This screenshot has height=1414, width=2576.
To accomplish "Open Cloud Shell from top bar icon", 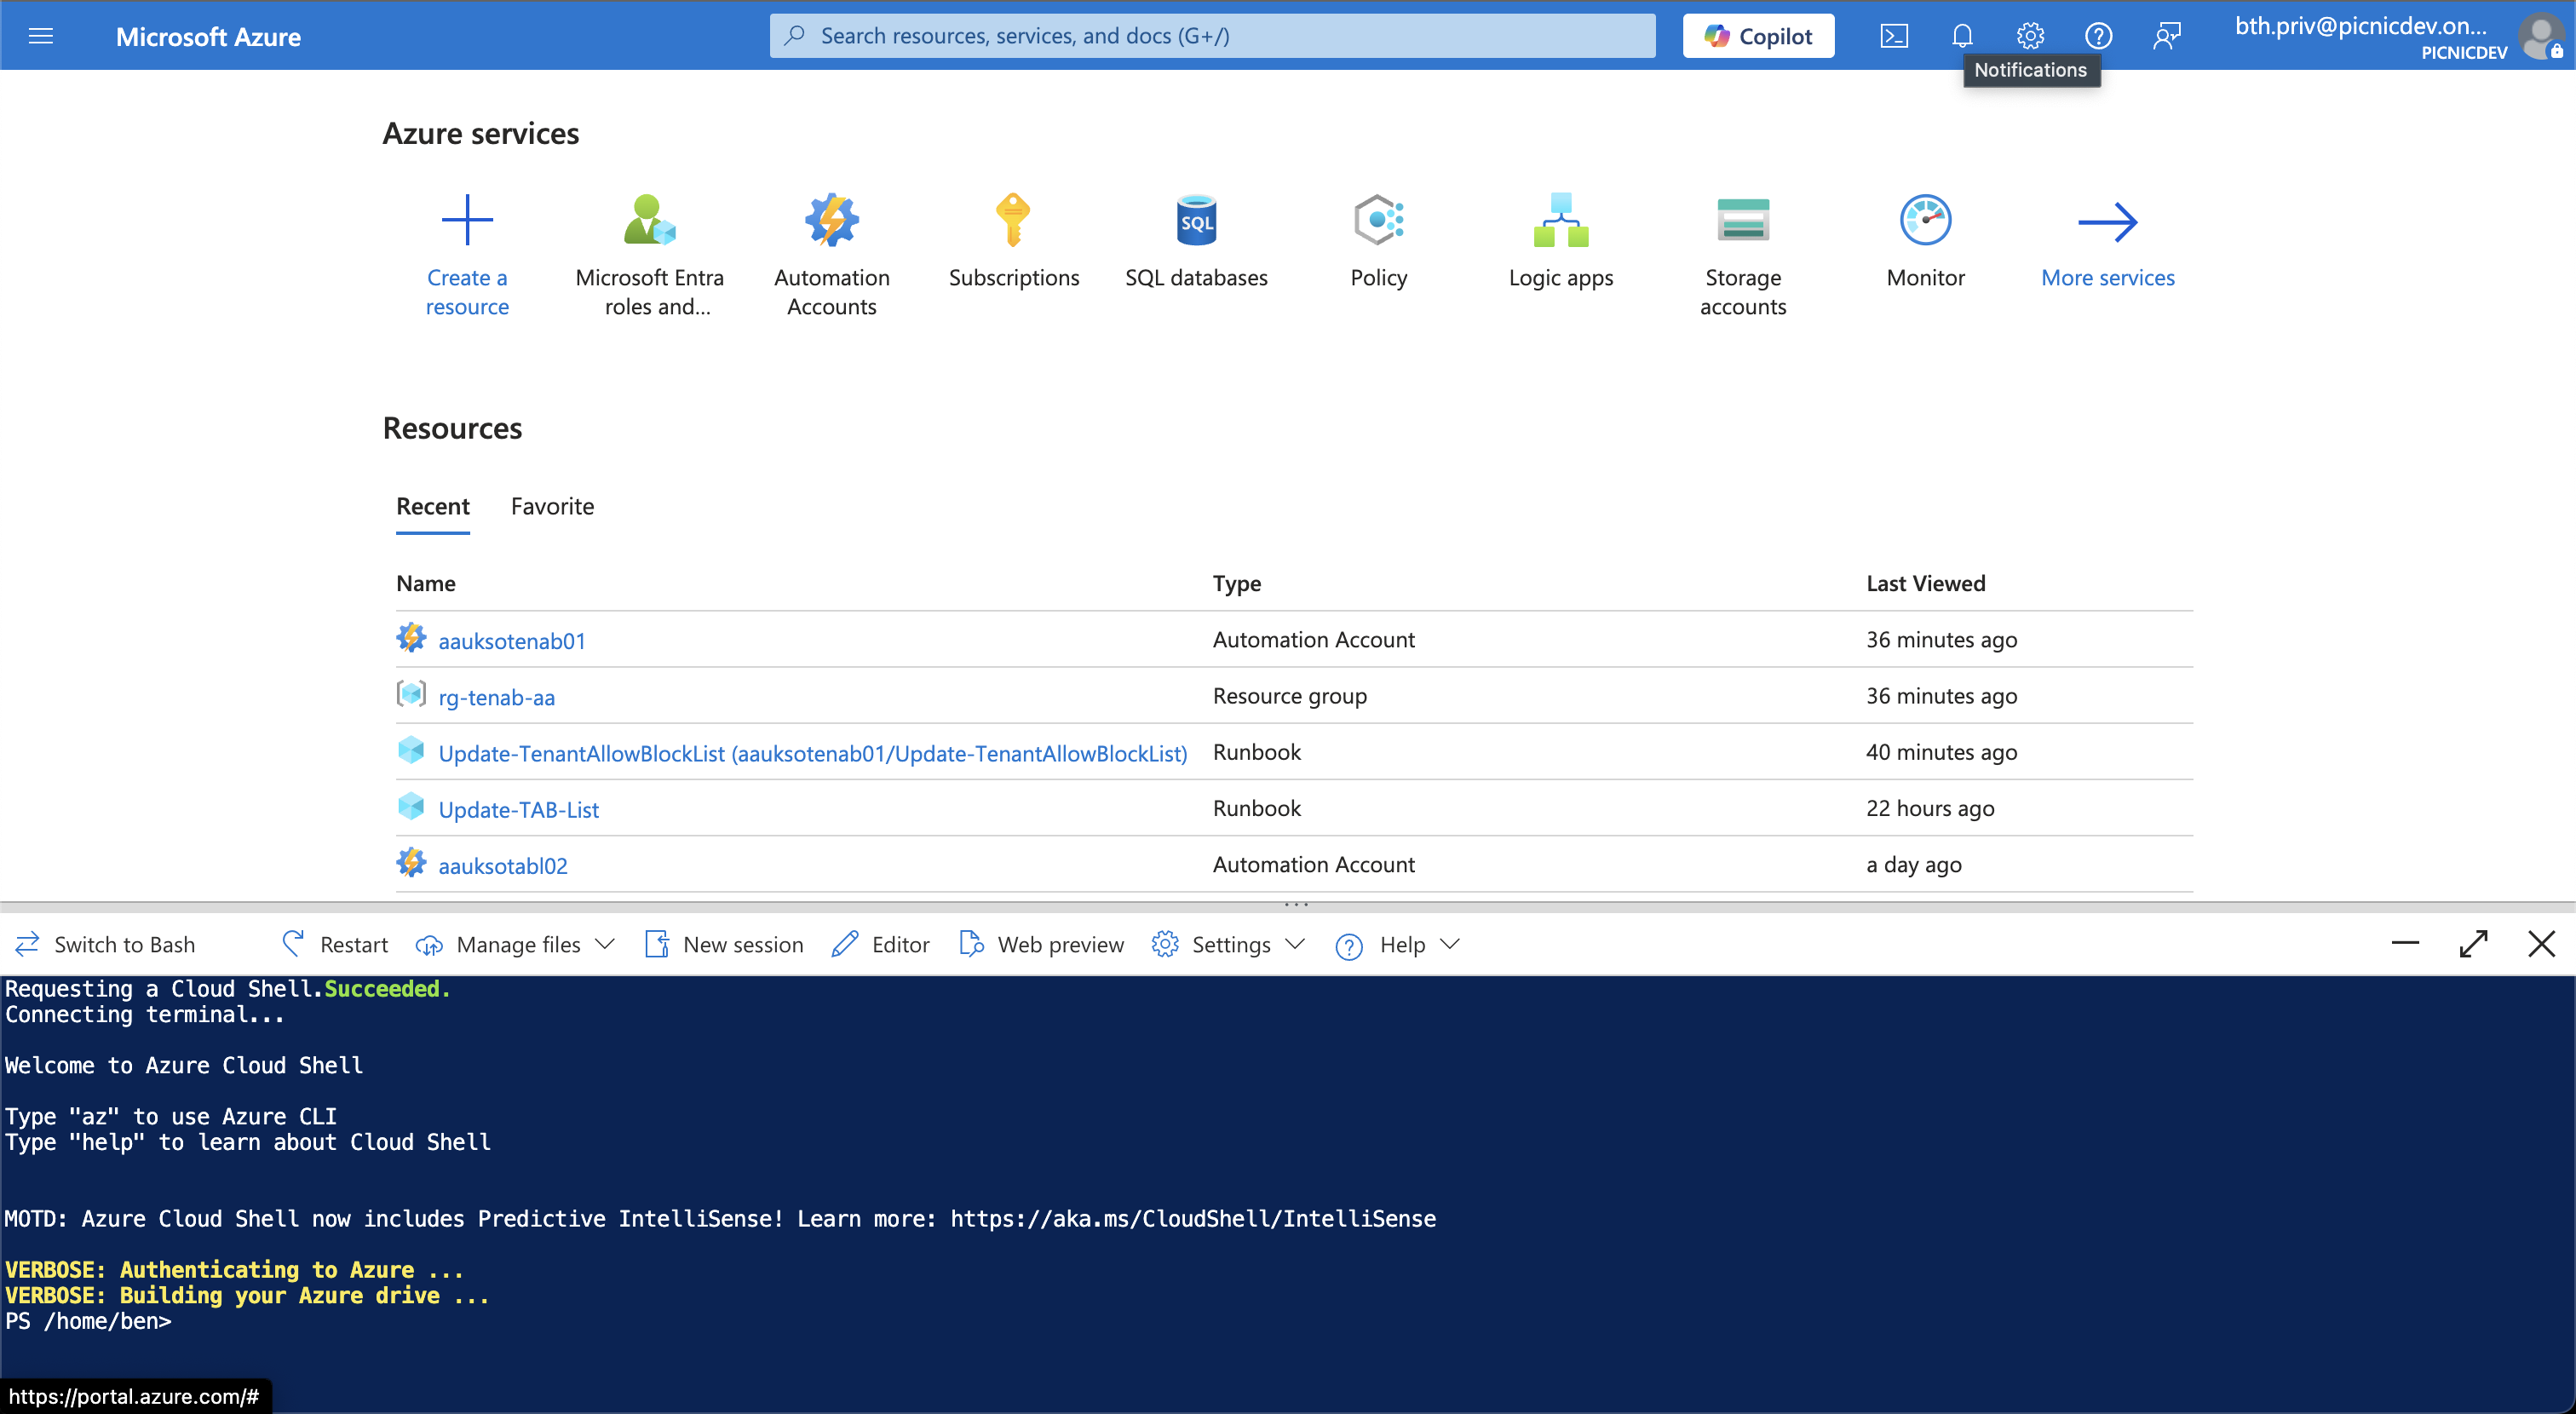I will tap(1894, 36).
